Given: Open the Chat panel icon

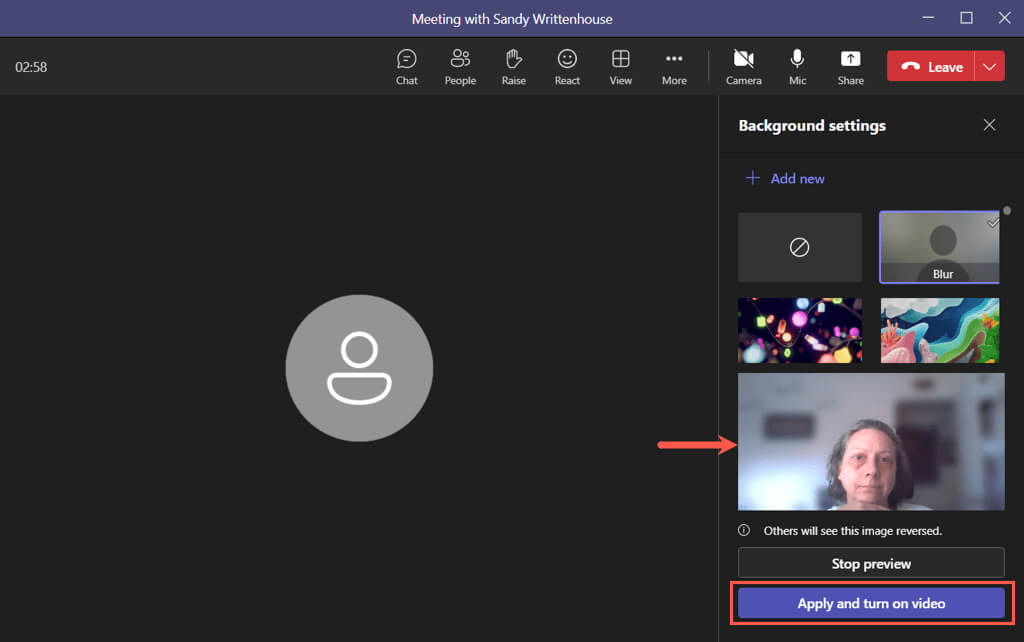Looking at the screenshot, I should coord(406,66).
